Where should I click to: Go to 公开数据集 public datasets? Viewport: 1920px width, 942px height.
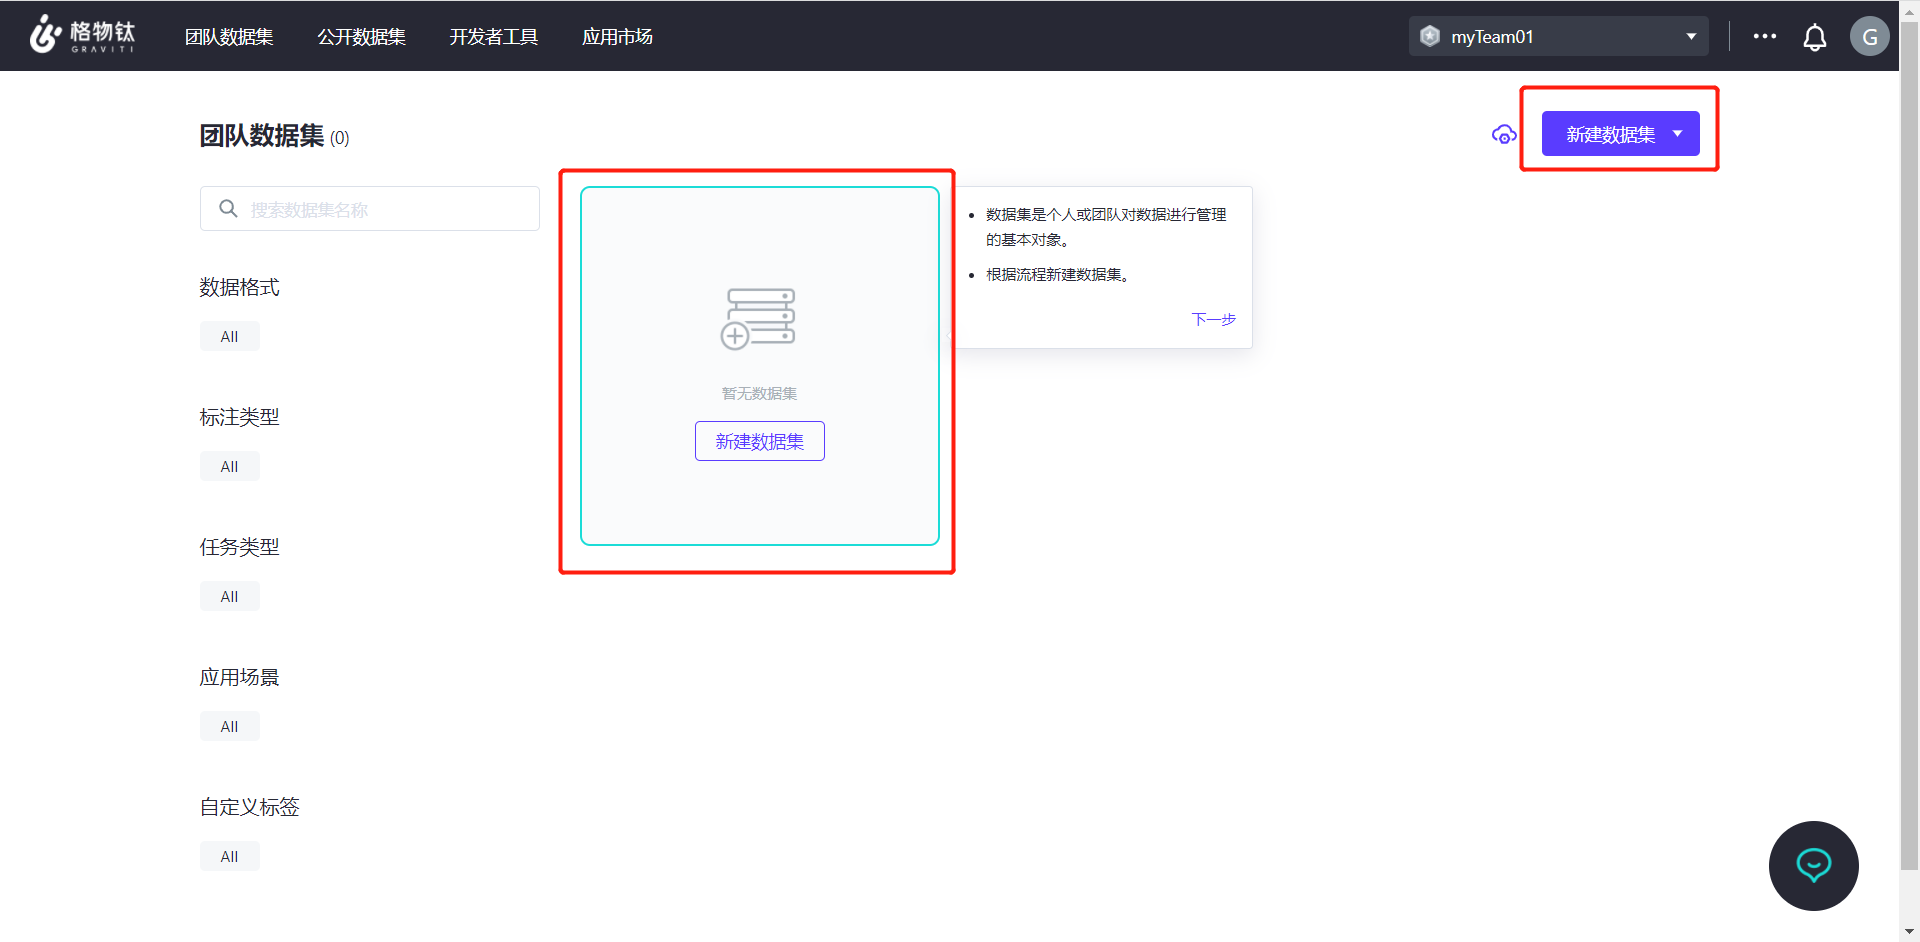click(x=361, y=37)
